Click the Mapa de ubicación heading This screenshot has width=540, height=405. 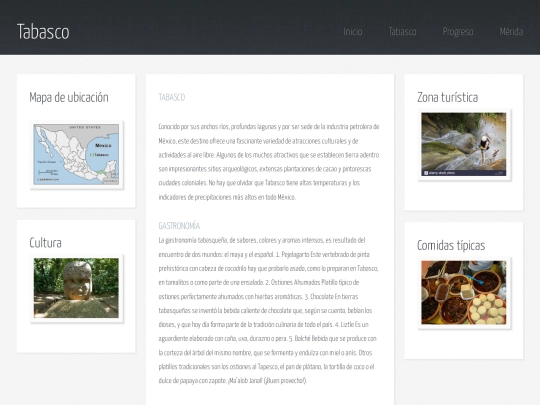pos(69,97)
